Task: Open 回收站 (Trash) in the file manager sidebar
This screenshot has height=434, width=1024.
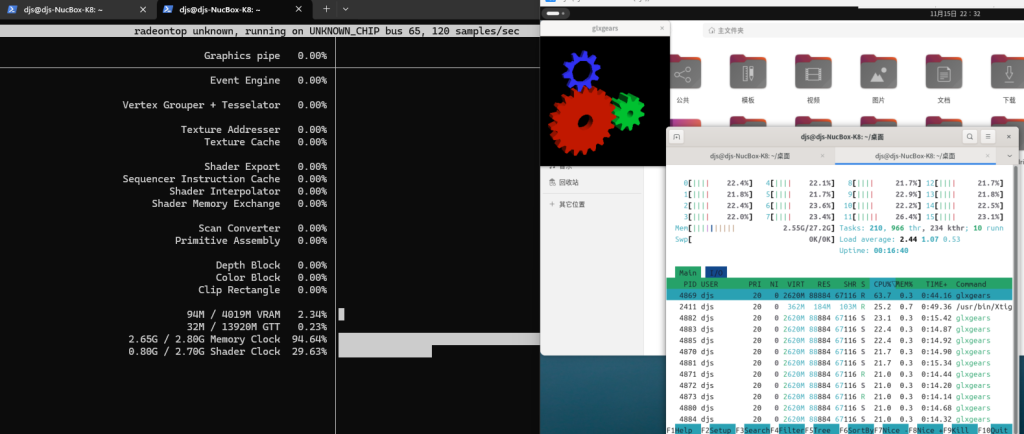Action: click(568, 182)
